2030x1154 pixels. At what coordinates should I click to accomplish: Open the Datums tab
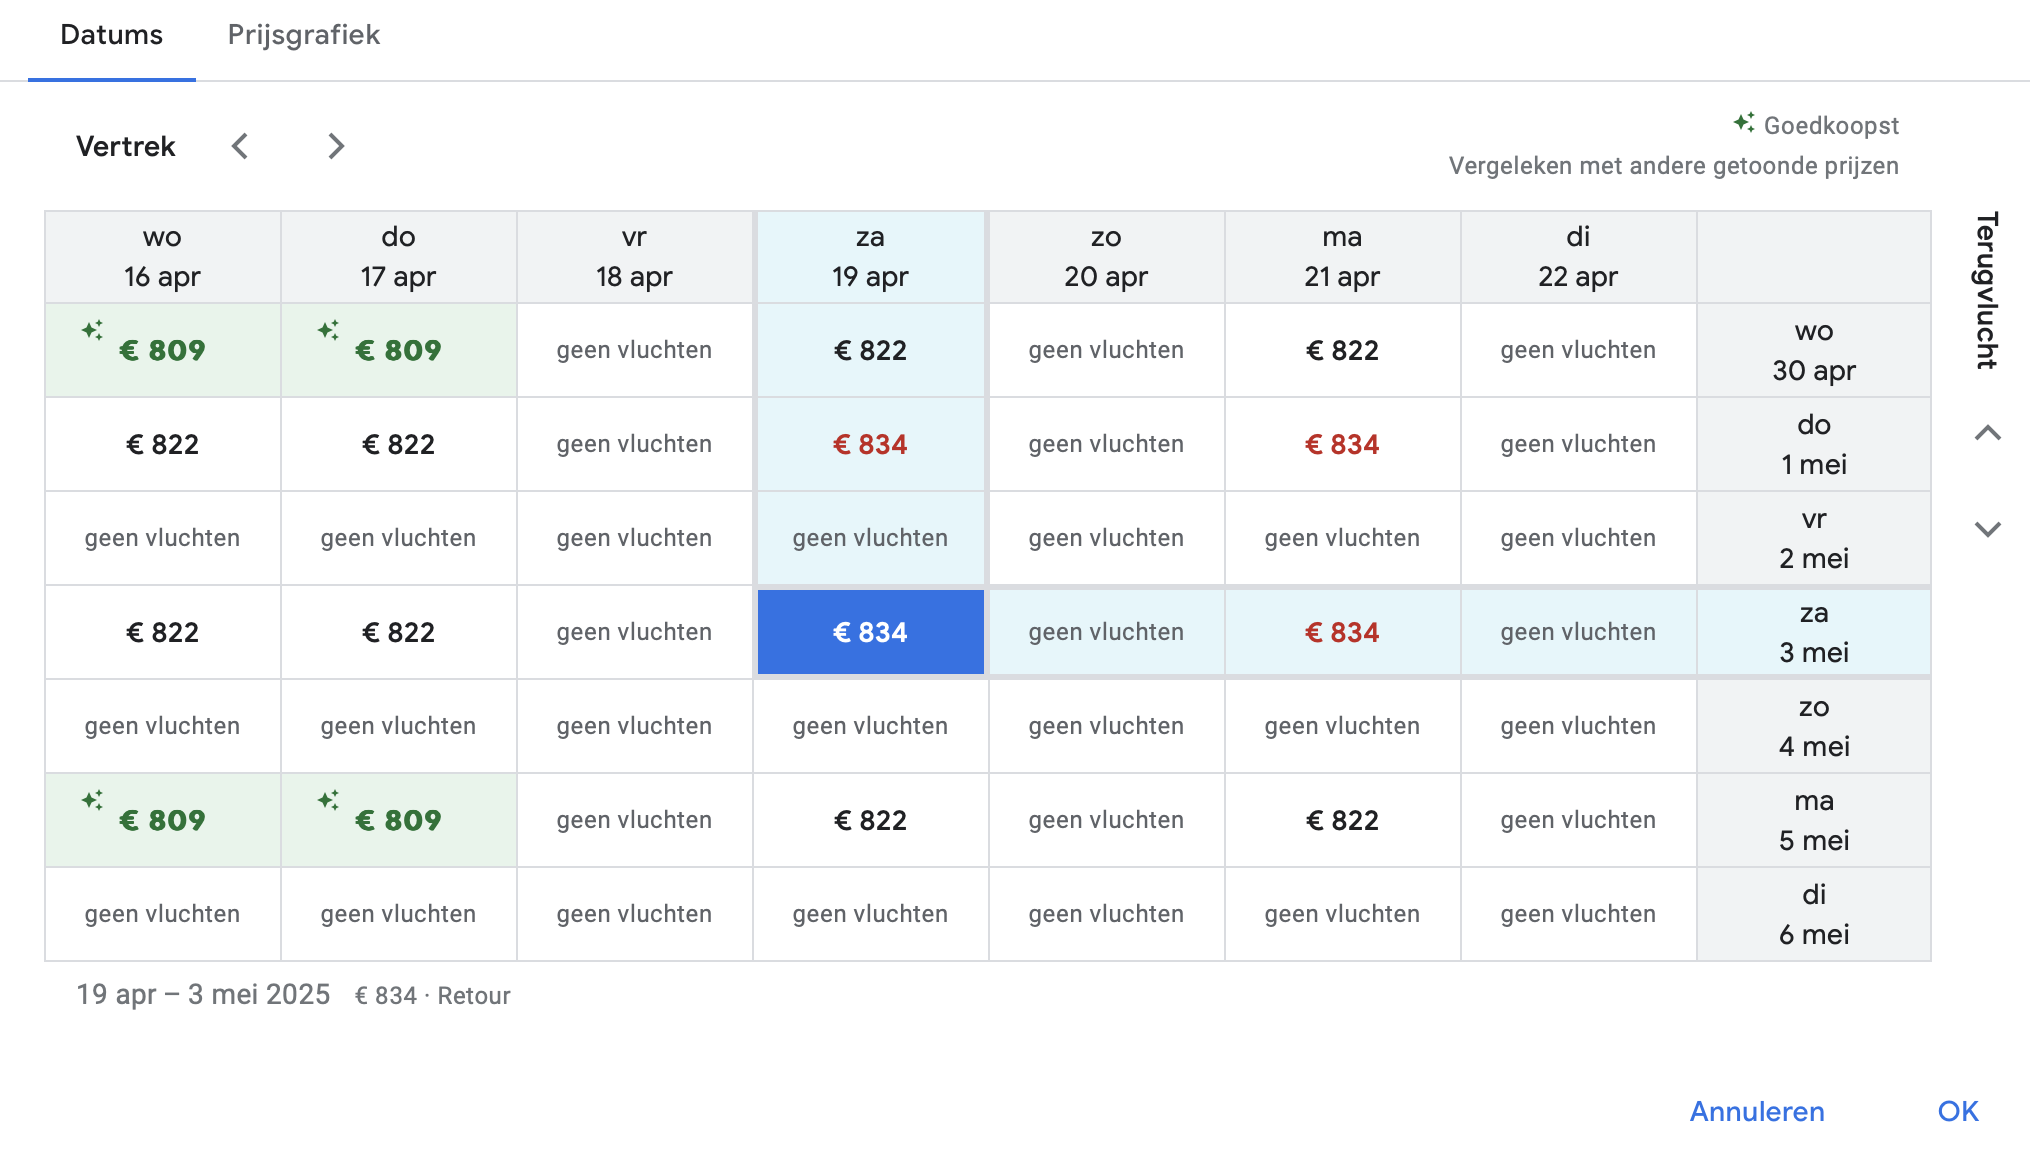pos(111,35)
